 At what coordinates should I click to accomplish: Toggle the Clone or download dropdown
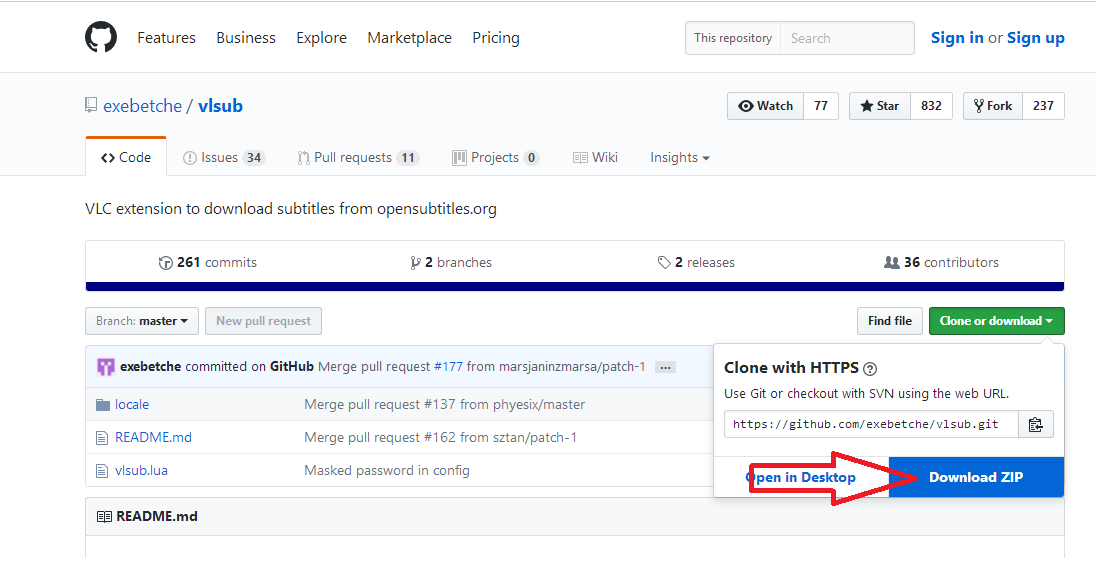(996, 322)
